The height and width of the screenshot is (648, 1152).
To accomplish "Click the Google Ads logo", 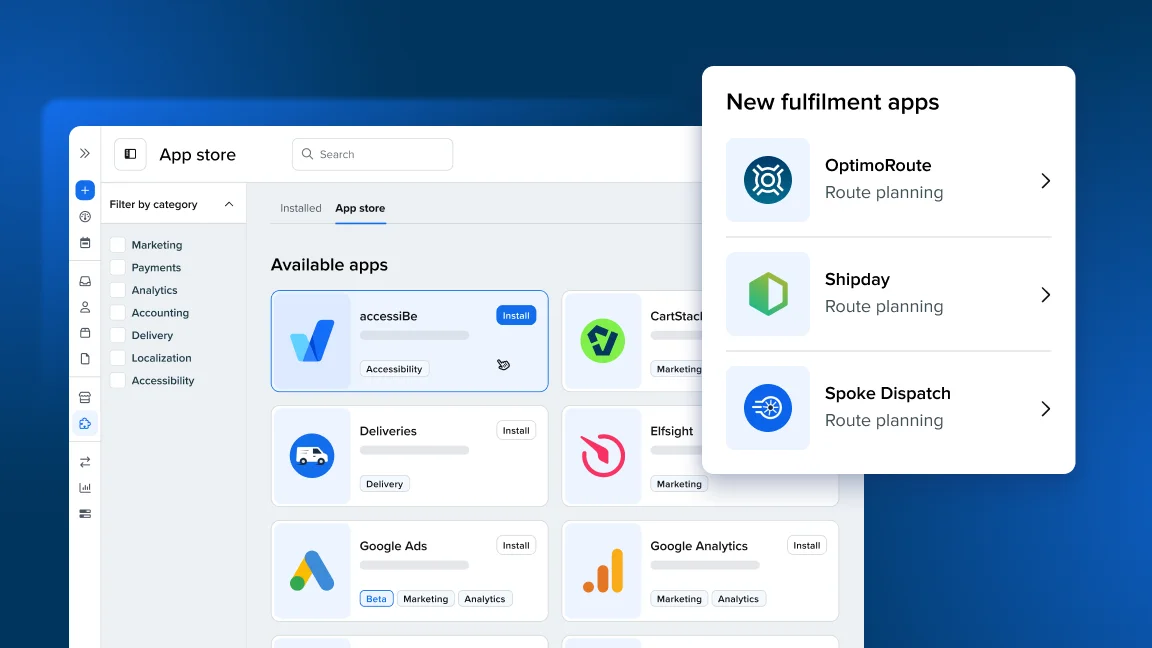I will [312, 571].
